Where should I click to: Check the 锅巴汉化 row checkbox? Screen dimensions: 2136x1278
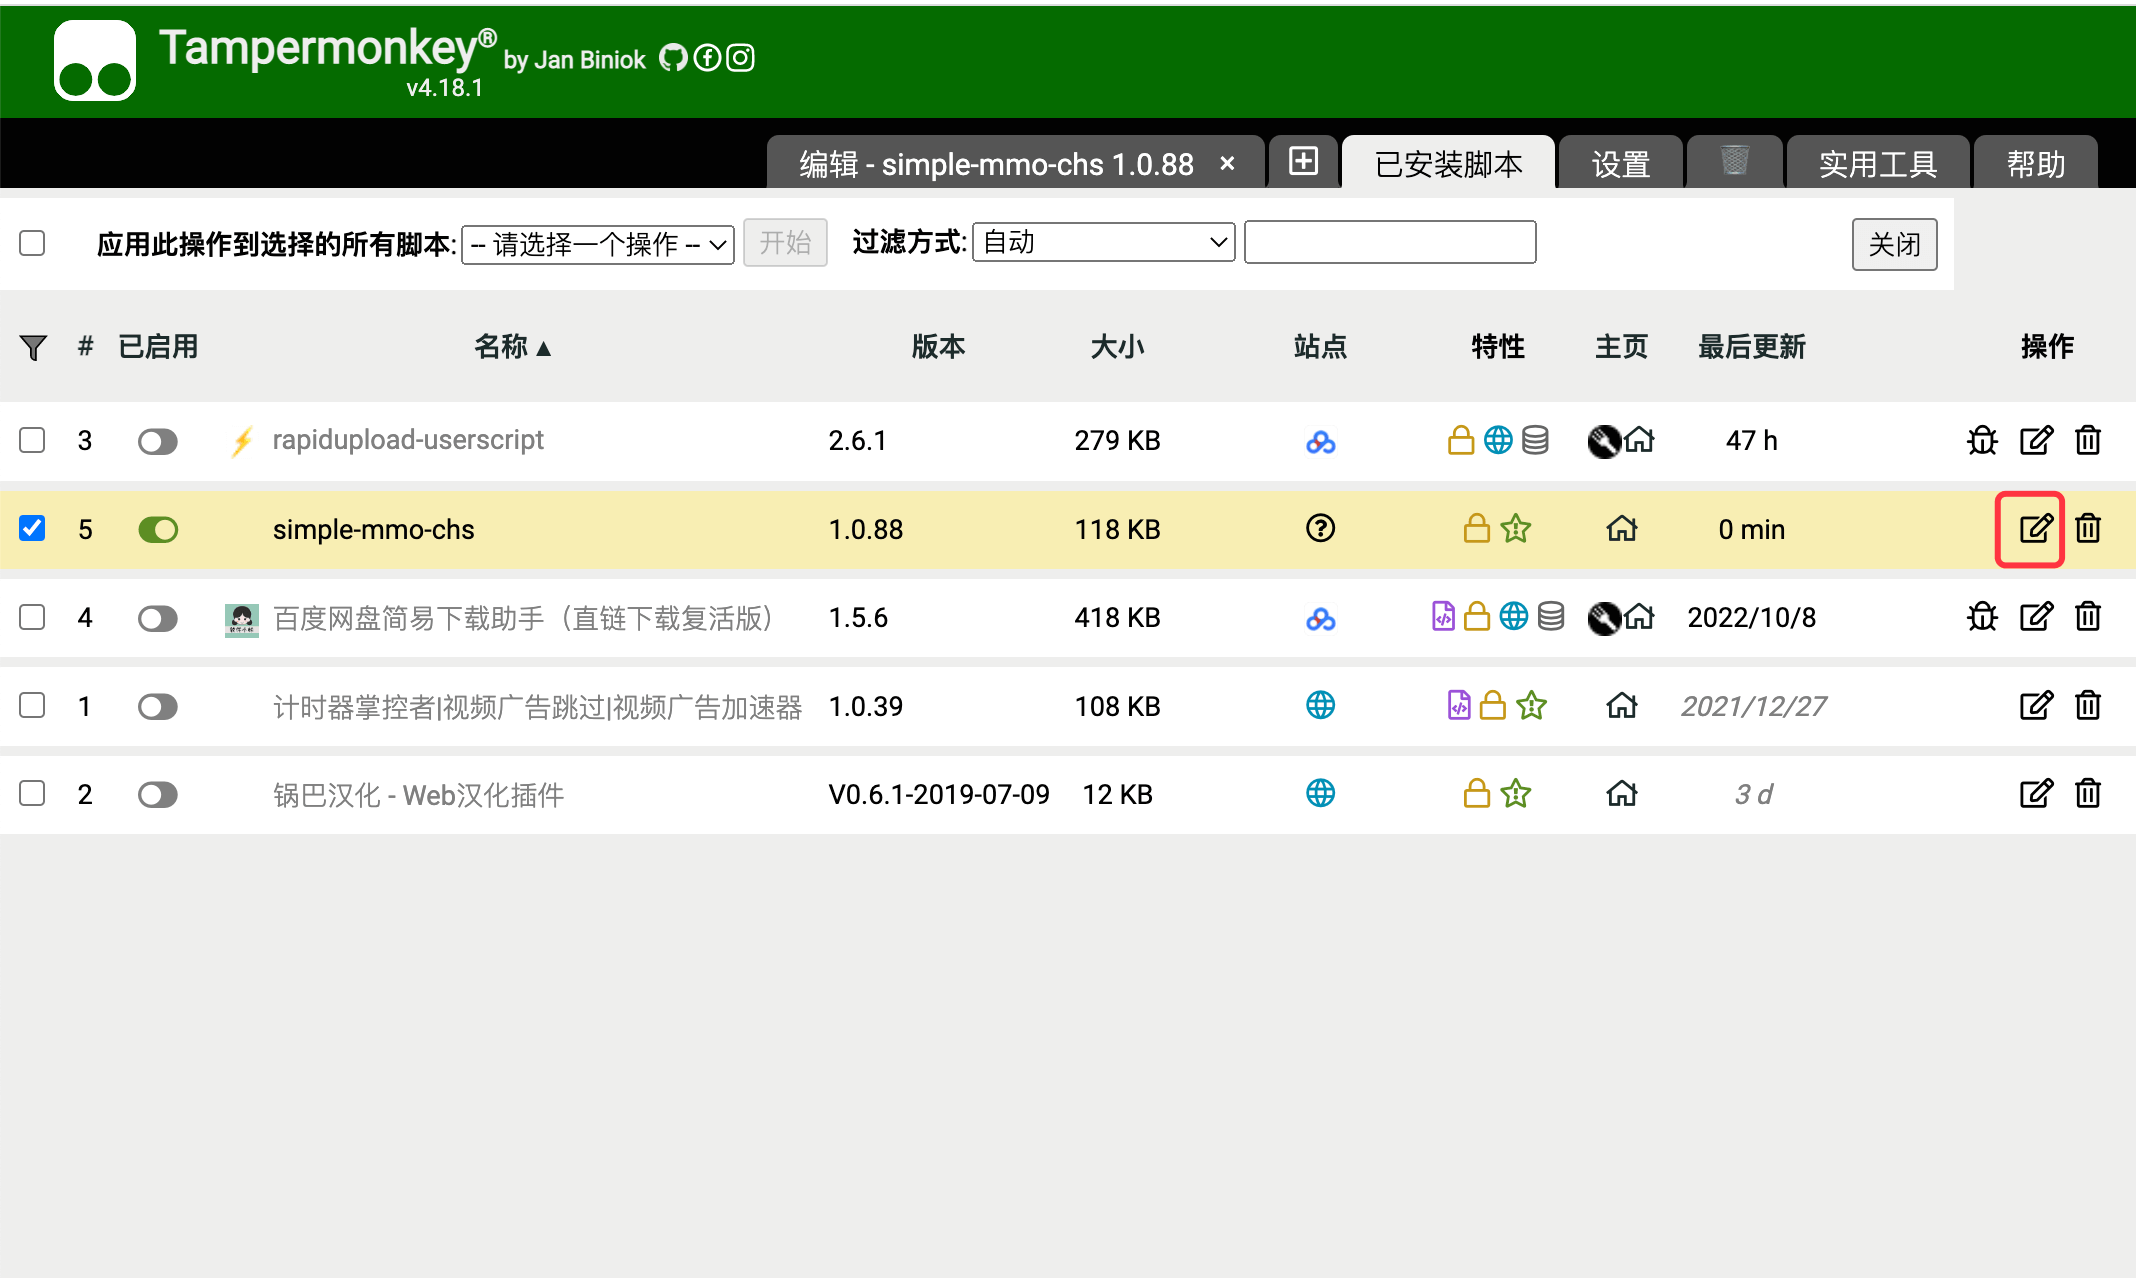pyautogui.click(x=32, y=794)
